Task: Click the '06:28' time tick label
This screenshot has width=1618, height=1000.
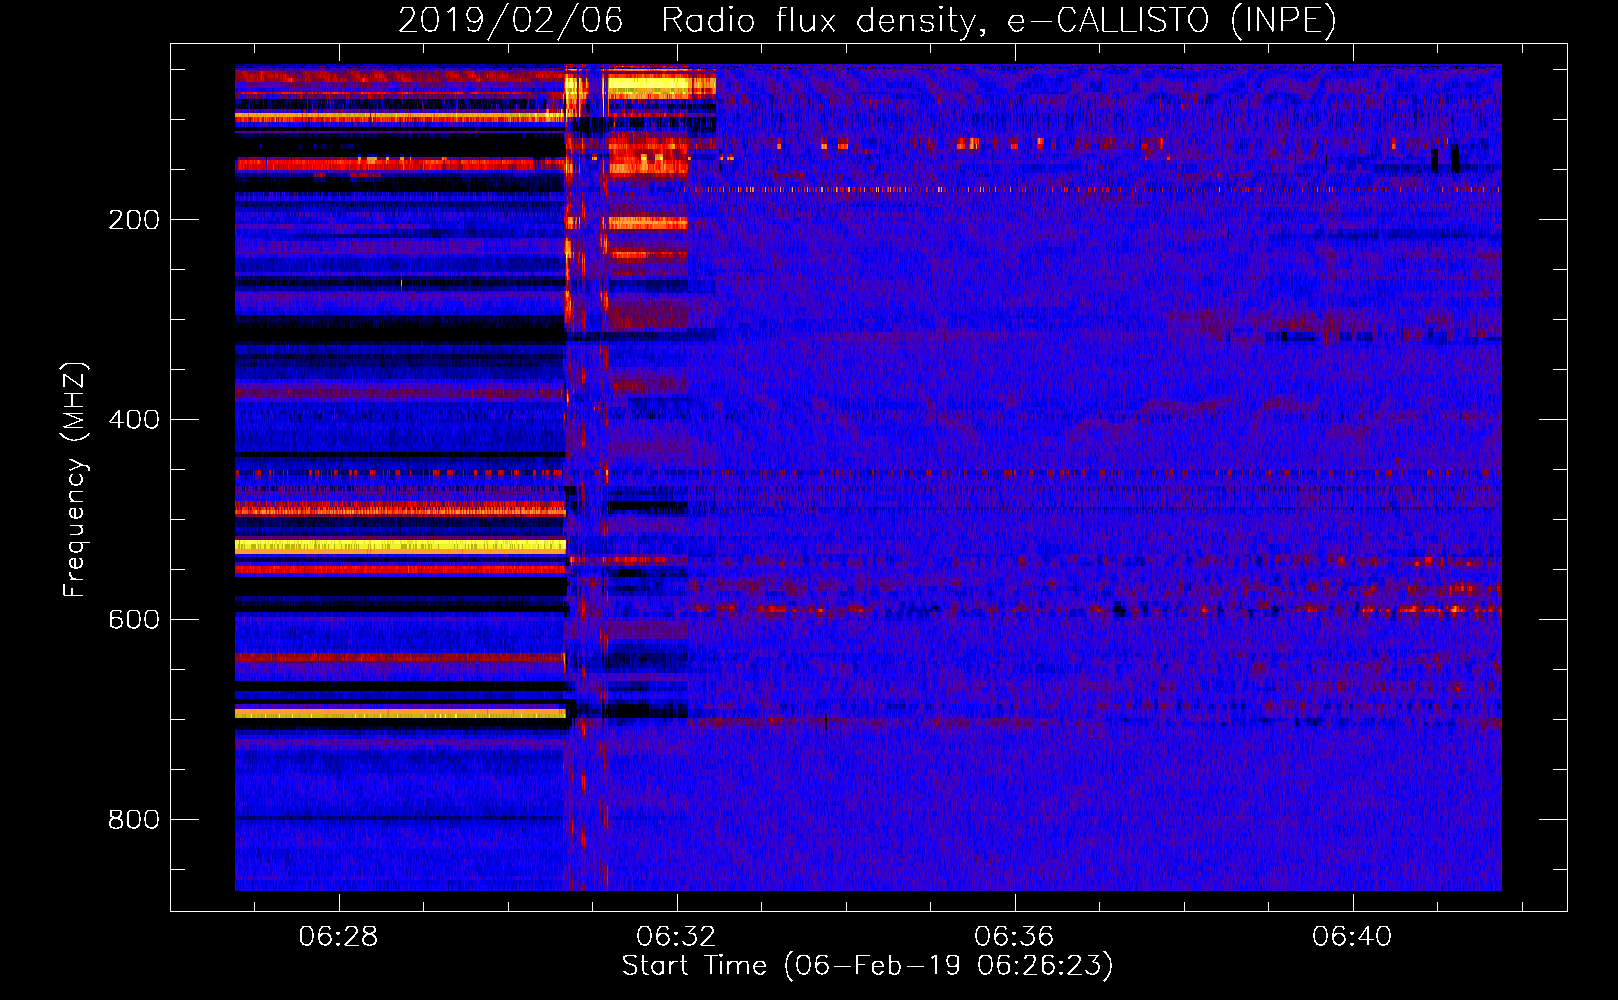Action: pos(339,936)
